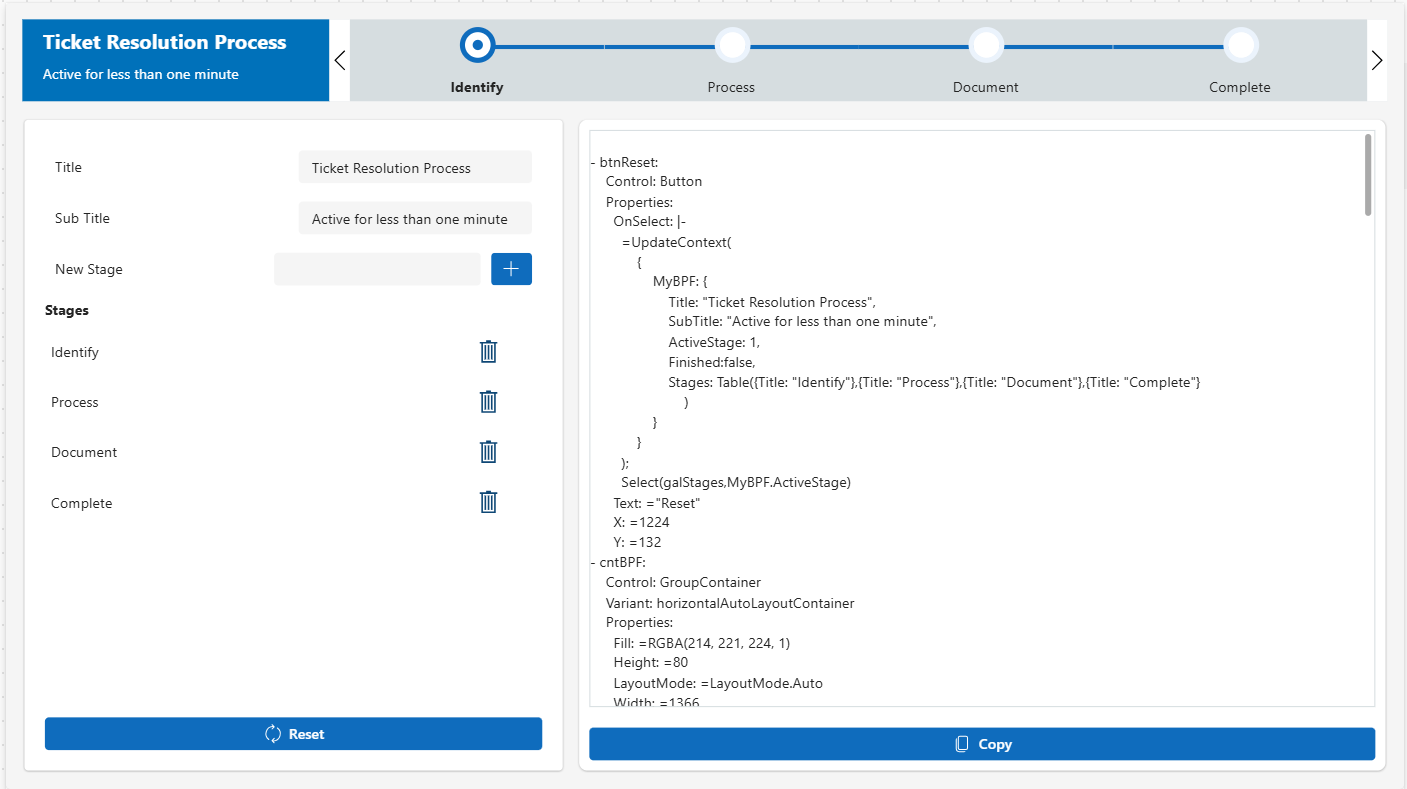
Task: Click the Identify label under progress bar
Action: (477, 87)
